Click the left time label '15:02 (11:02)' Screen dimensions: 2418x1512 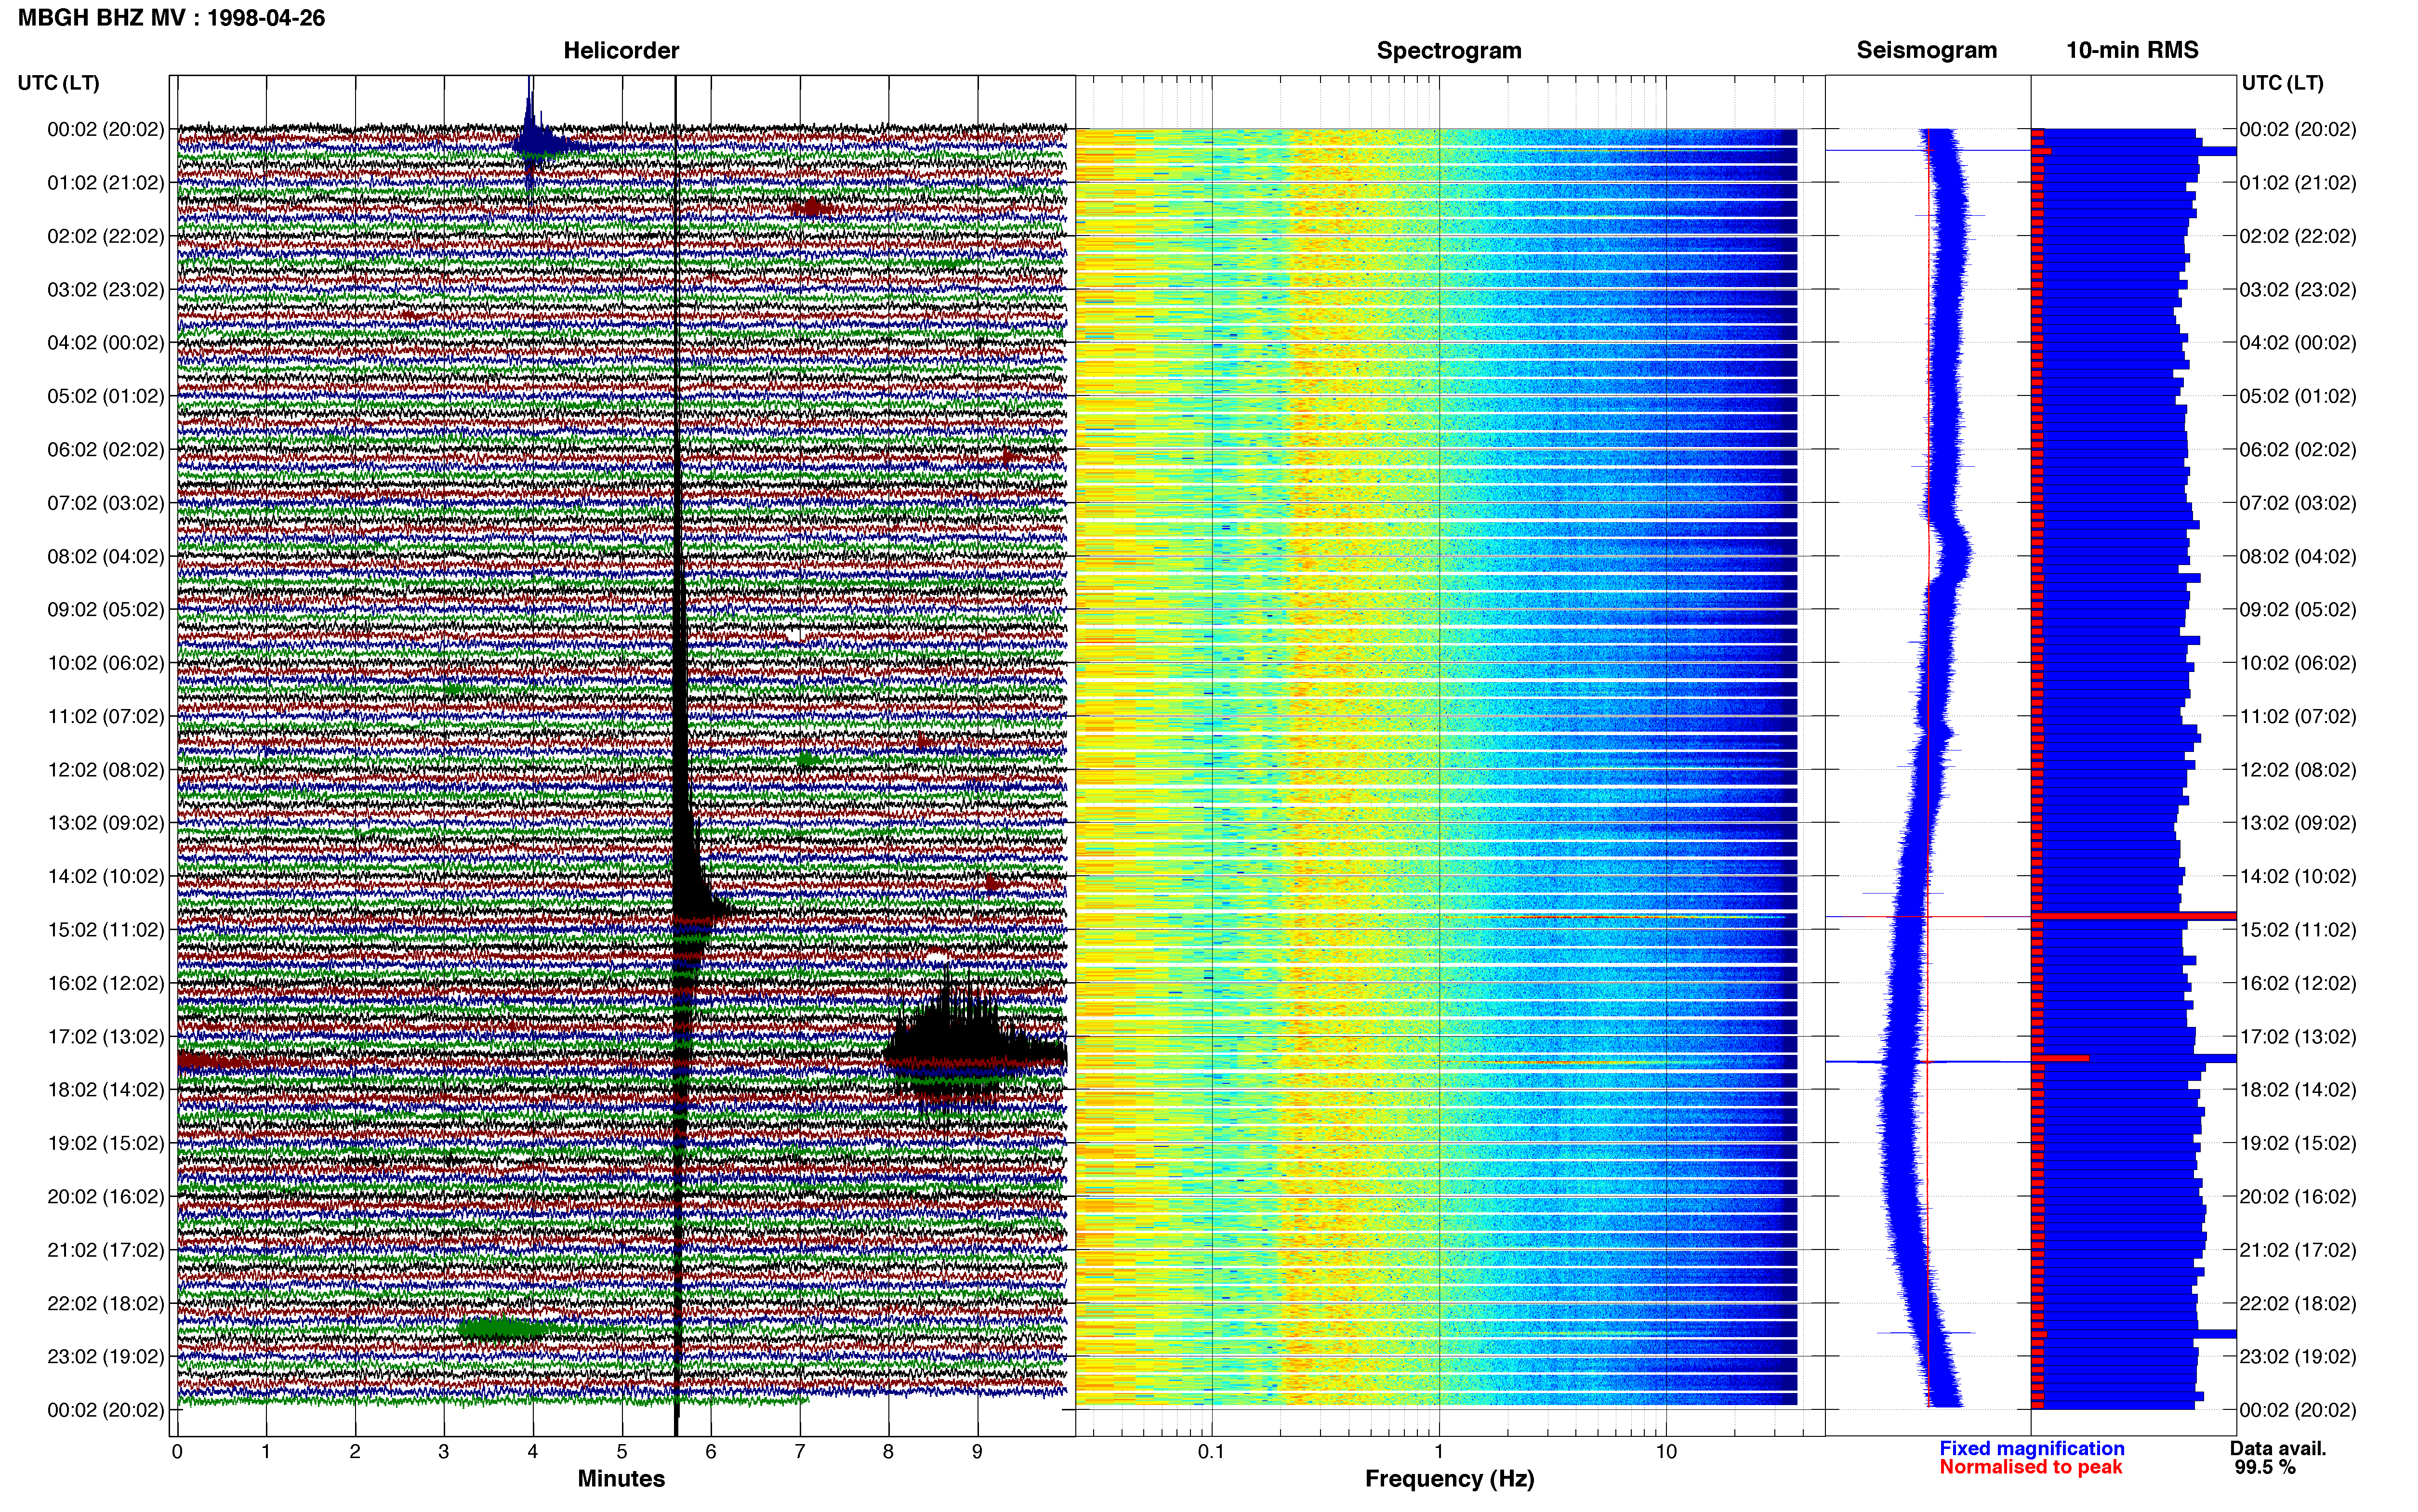point(105,929)
